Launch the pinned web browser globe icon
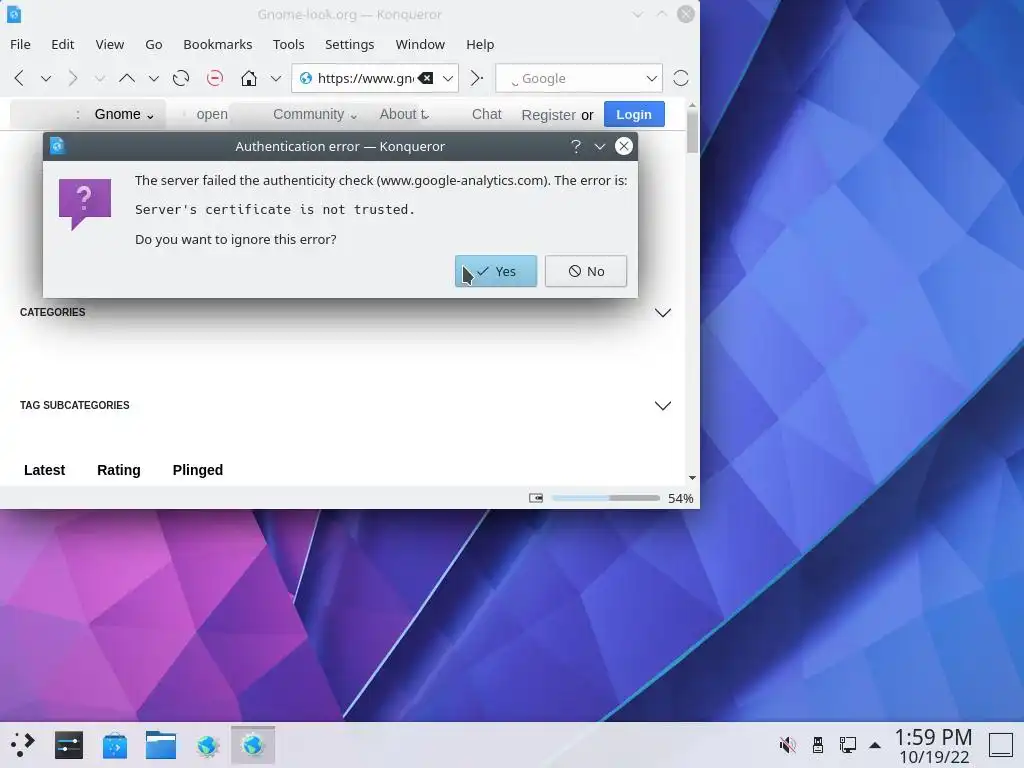This screenshot has height=768, width=1024. (x=207, y=744)
